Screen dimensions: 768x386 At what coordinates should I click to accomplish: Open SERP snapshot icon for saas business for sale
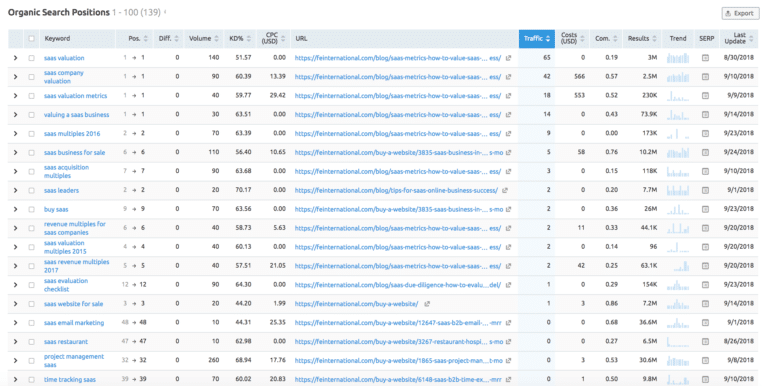tap(705, 152)
